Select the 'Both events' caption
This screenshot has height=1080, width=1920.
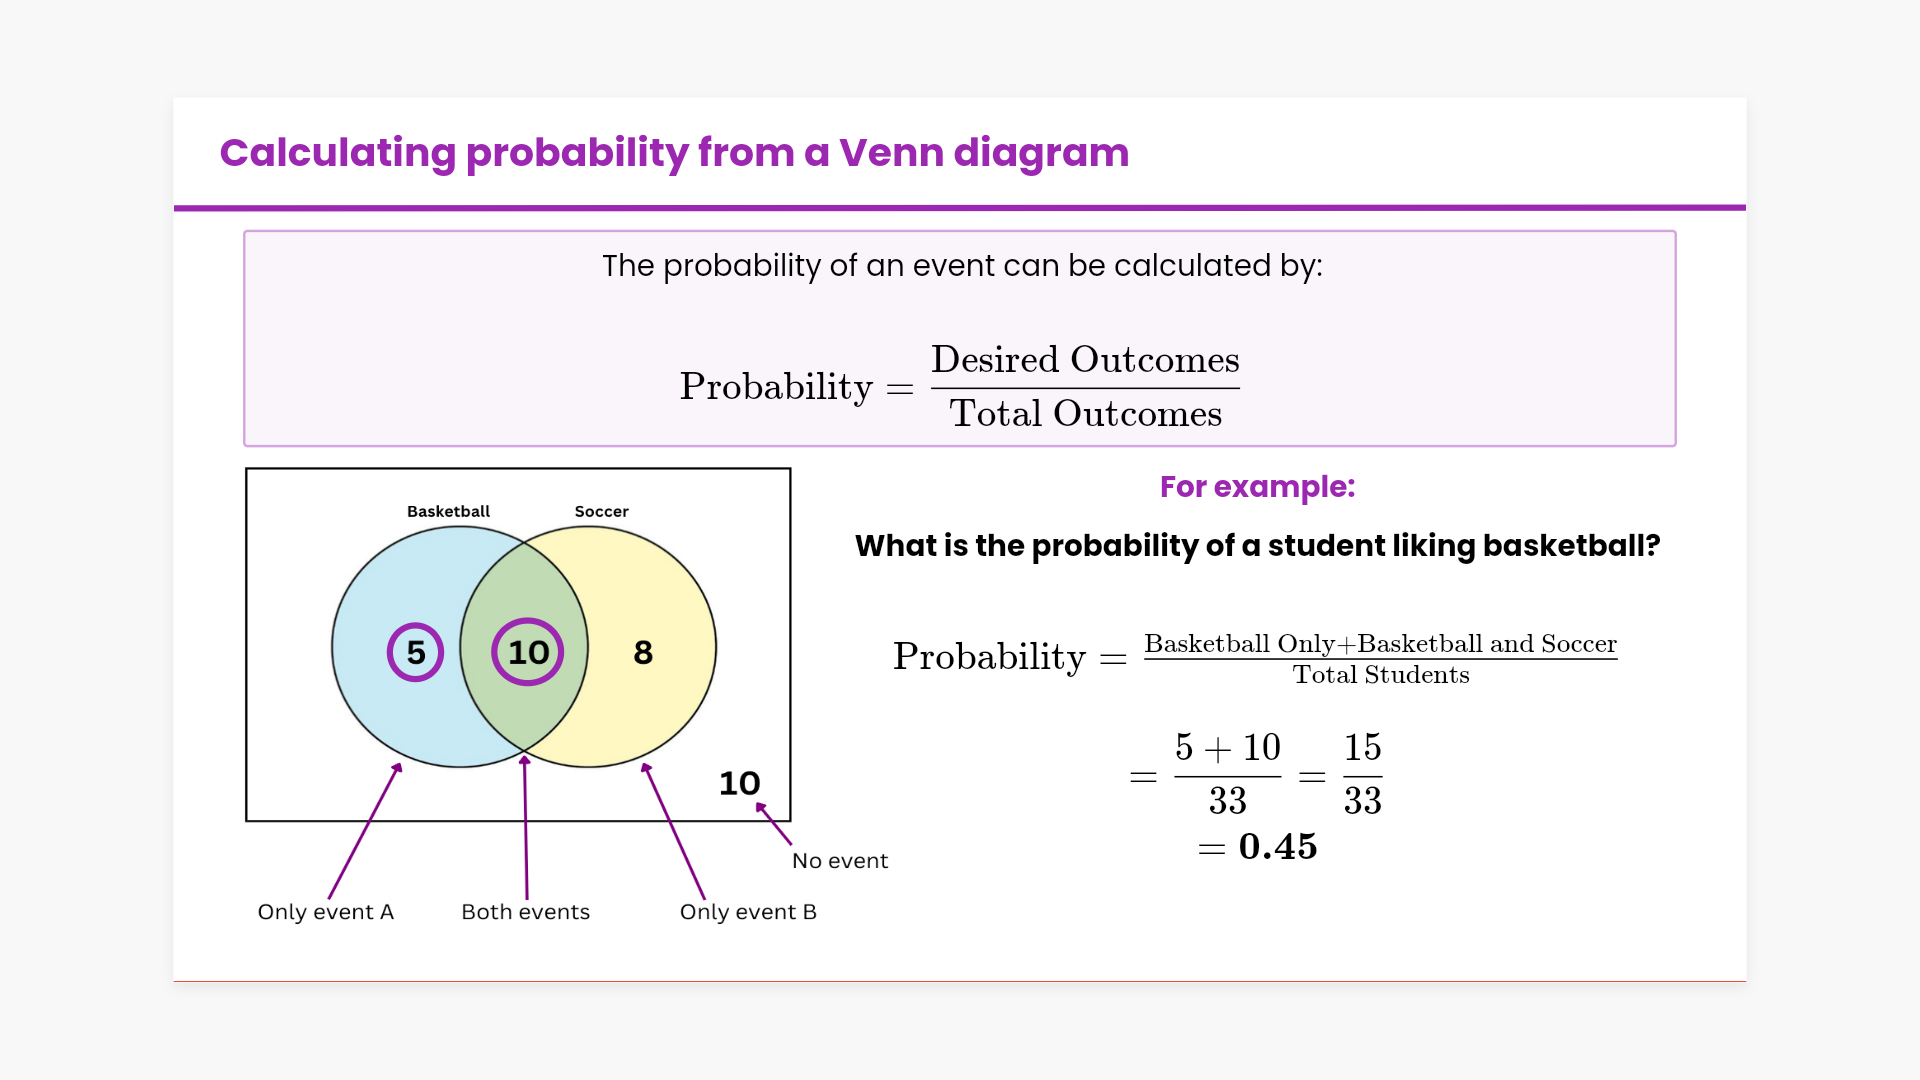[525, 912]
